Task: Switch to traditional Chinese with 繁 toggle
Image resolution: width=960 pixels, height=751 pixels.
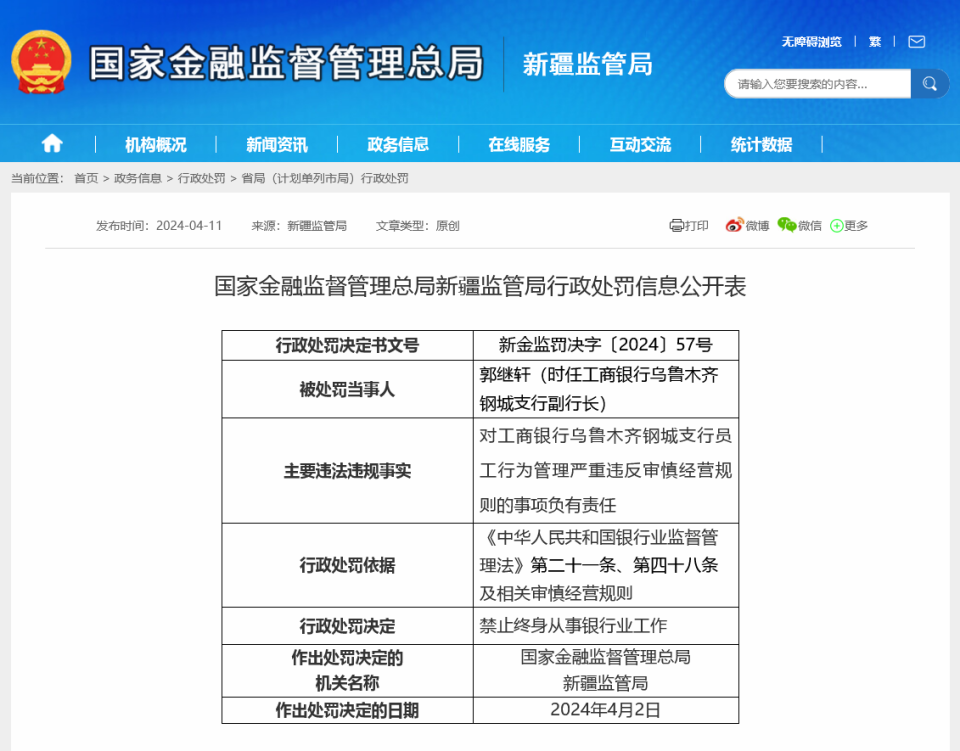Action: 873,42
